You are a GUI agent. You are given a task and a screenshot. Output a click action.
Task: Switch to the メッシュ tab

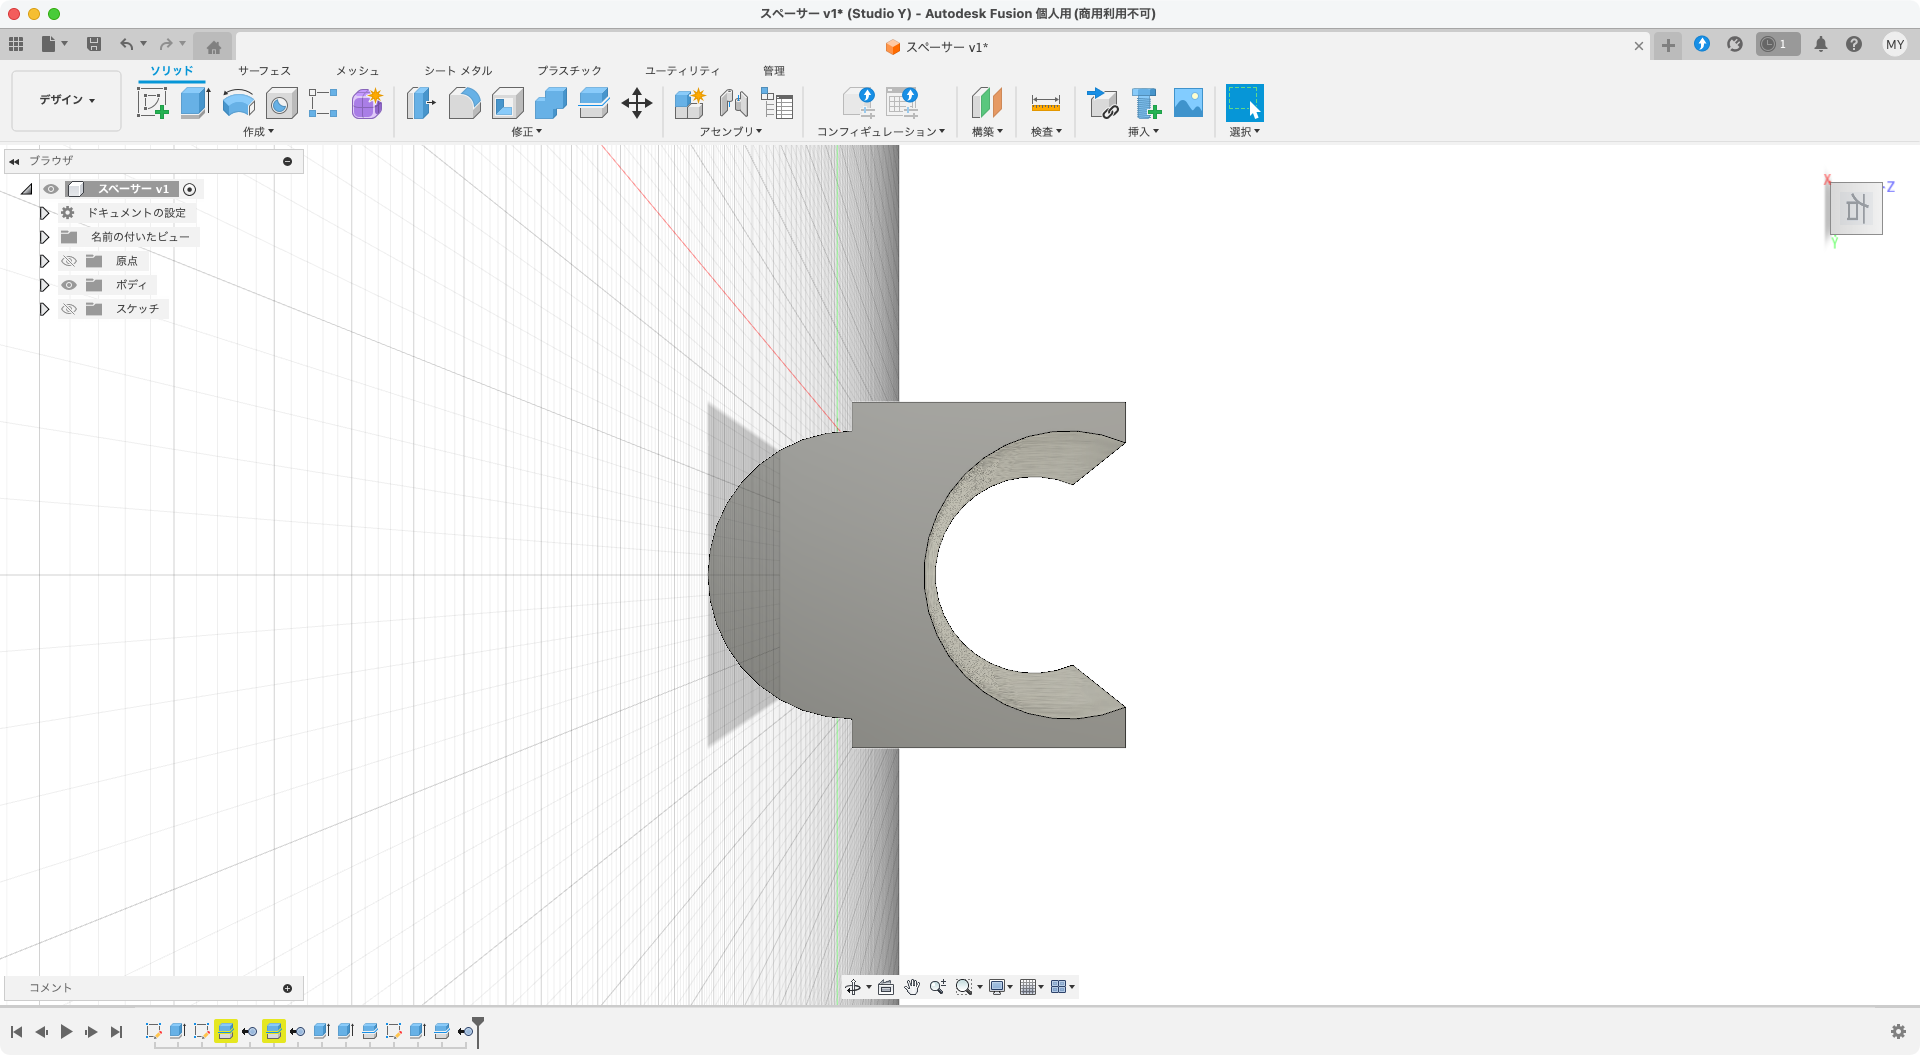[x=357, y=71]
